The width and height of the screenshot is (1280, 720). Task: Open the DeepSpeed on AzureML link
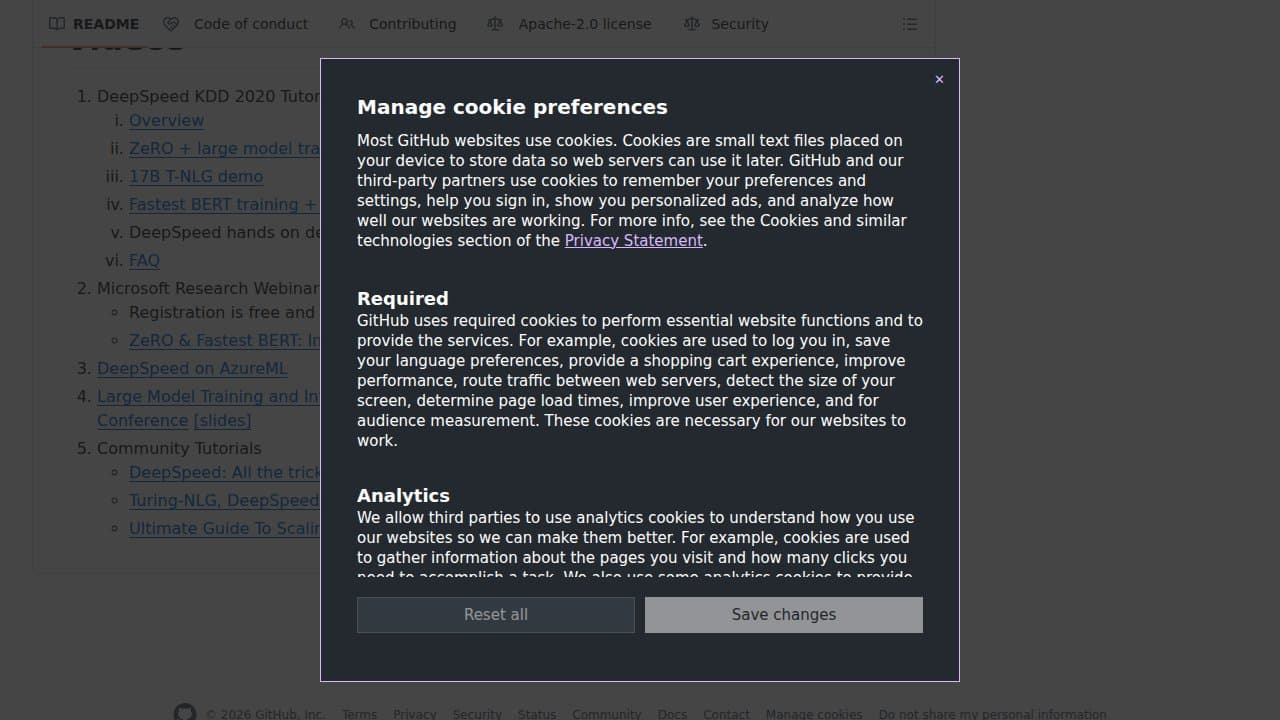pyautogui.click(x=192, y=369)
